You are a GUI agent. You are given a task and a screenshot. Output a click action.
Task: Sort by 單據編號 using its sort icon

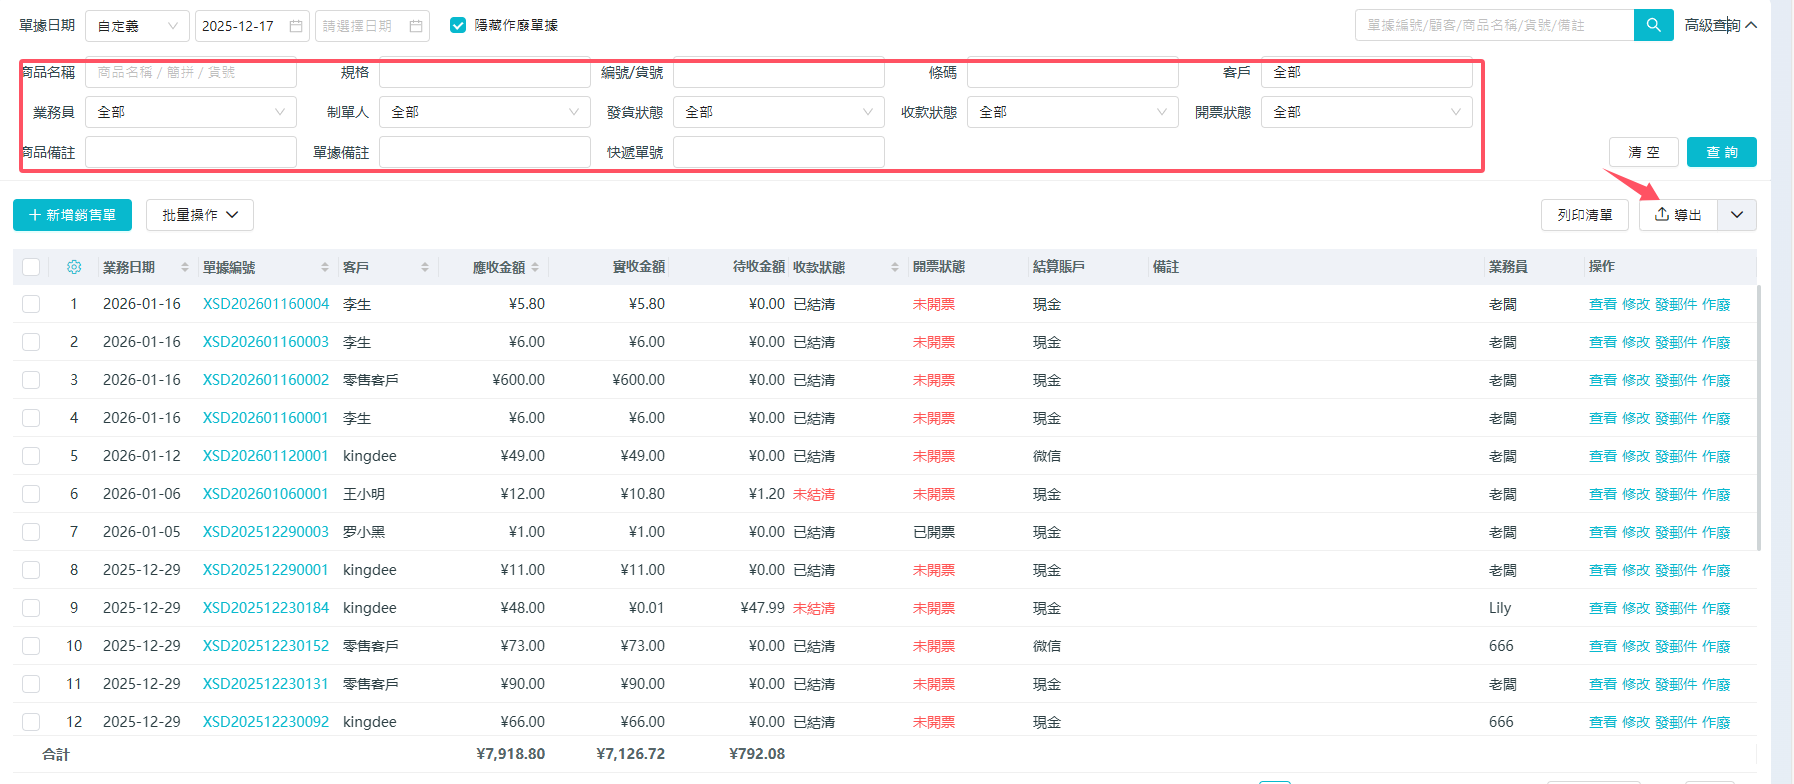coord(325,267)
